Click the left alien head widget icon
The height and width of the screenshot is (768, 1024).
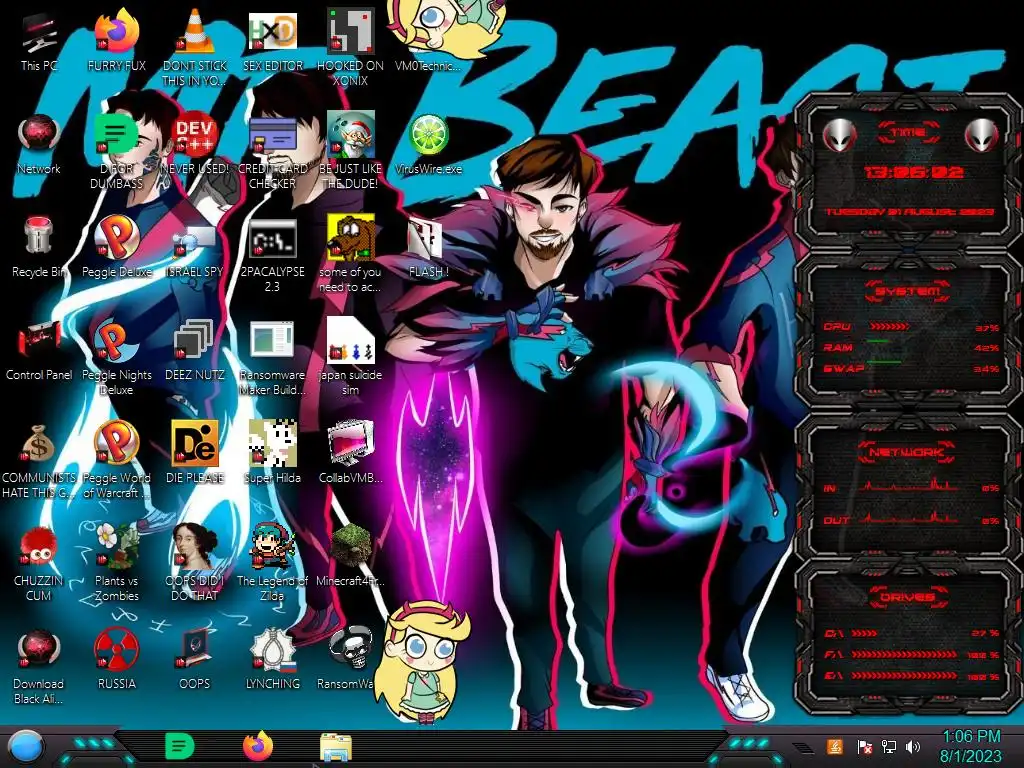click(839, 136)
